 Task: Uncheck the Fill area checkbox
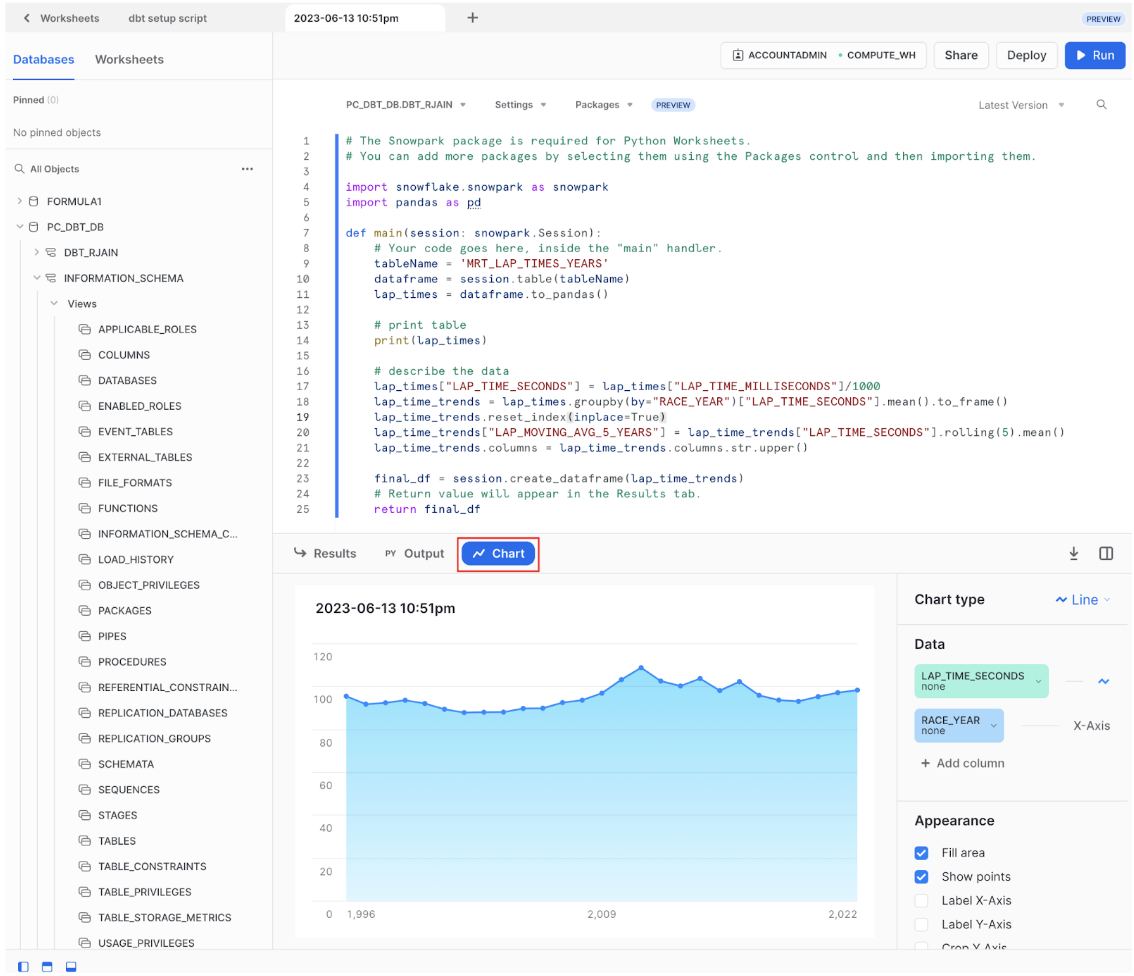(922, 853)
